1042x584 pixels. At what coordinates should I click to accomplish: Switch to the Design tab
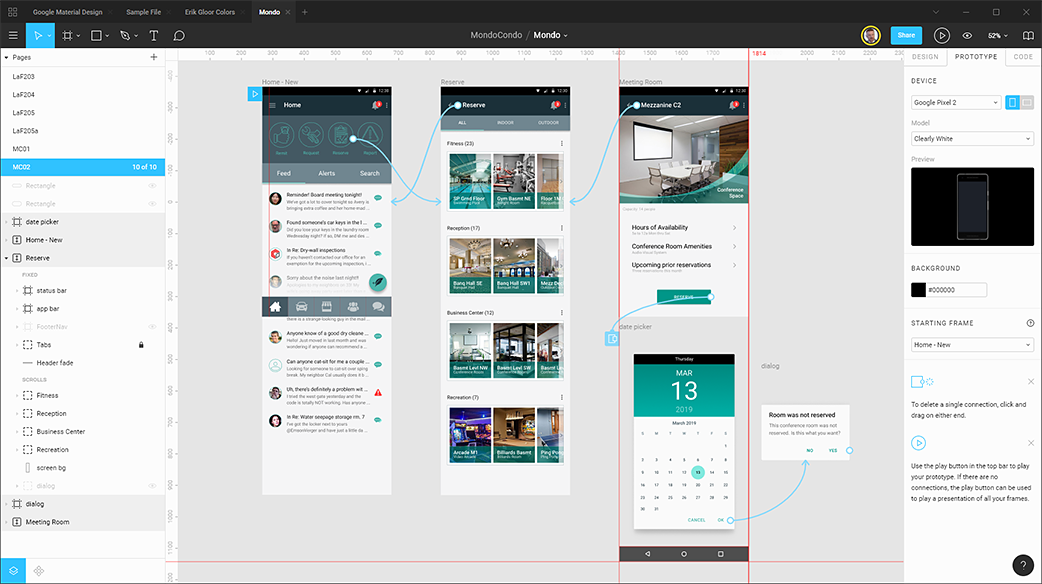926,56
